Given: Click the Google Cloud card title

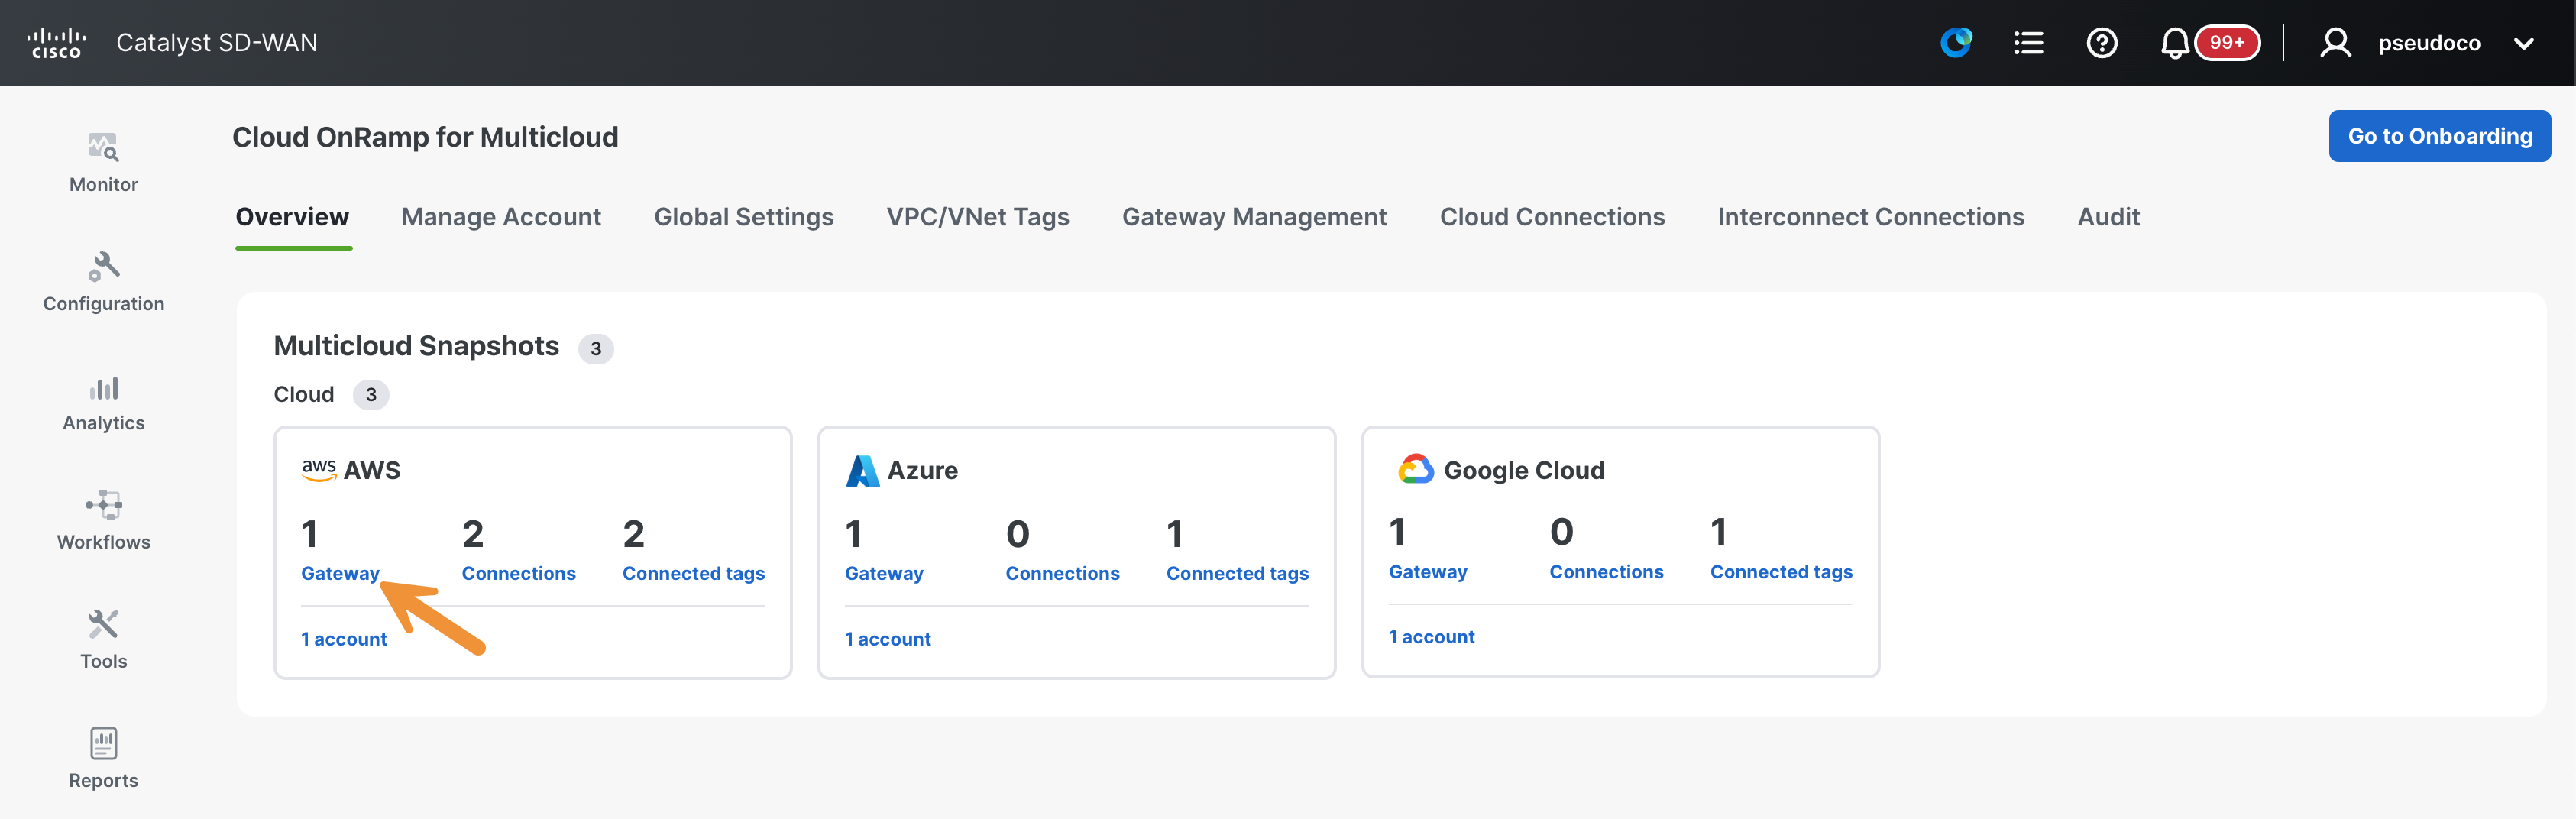Looking at the screenshot, I should [x=1524, y=470].
